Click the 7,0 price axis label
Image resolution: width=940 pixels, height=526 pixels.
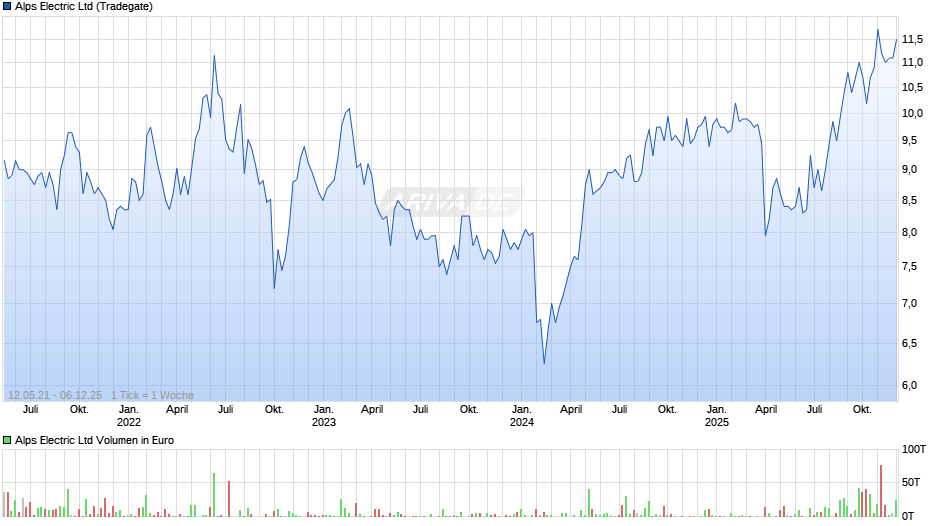pos(909,303)
